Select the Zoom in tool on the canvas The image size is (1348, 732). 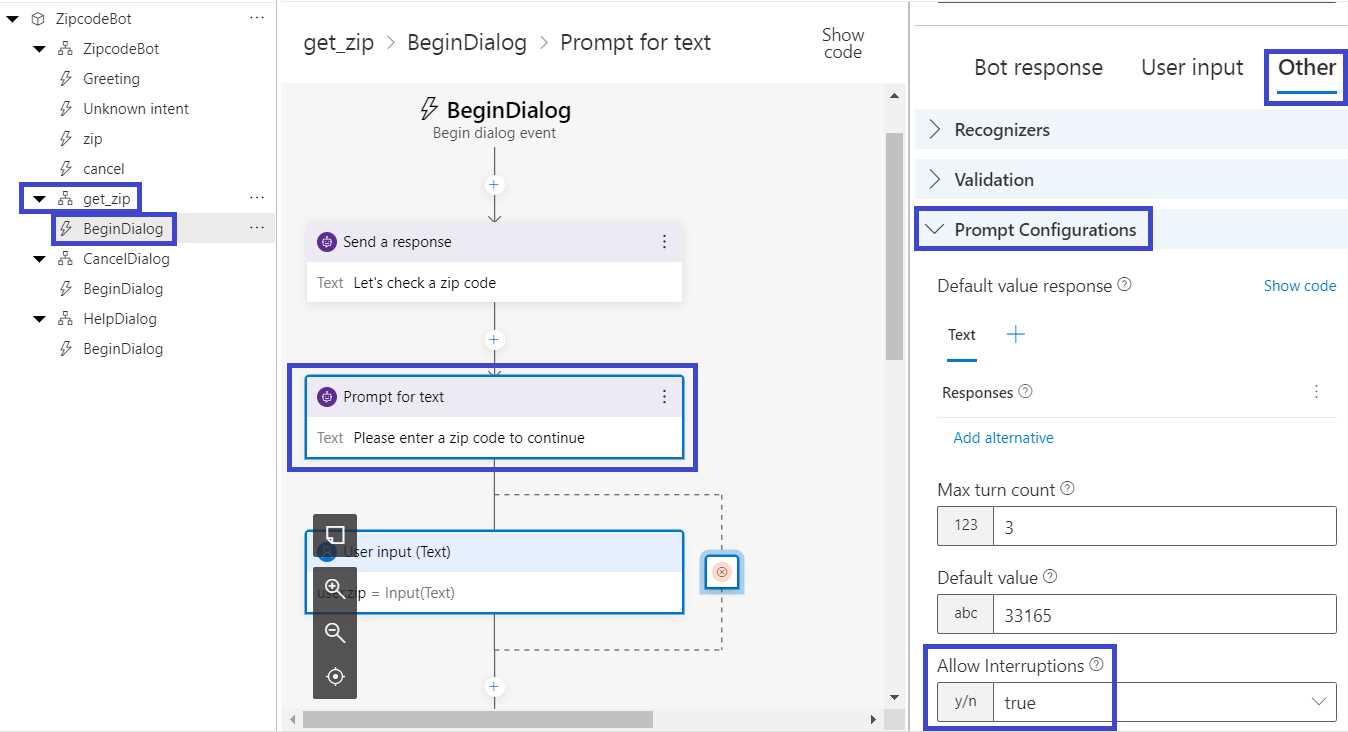335,587
